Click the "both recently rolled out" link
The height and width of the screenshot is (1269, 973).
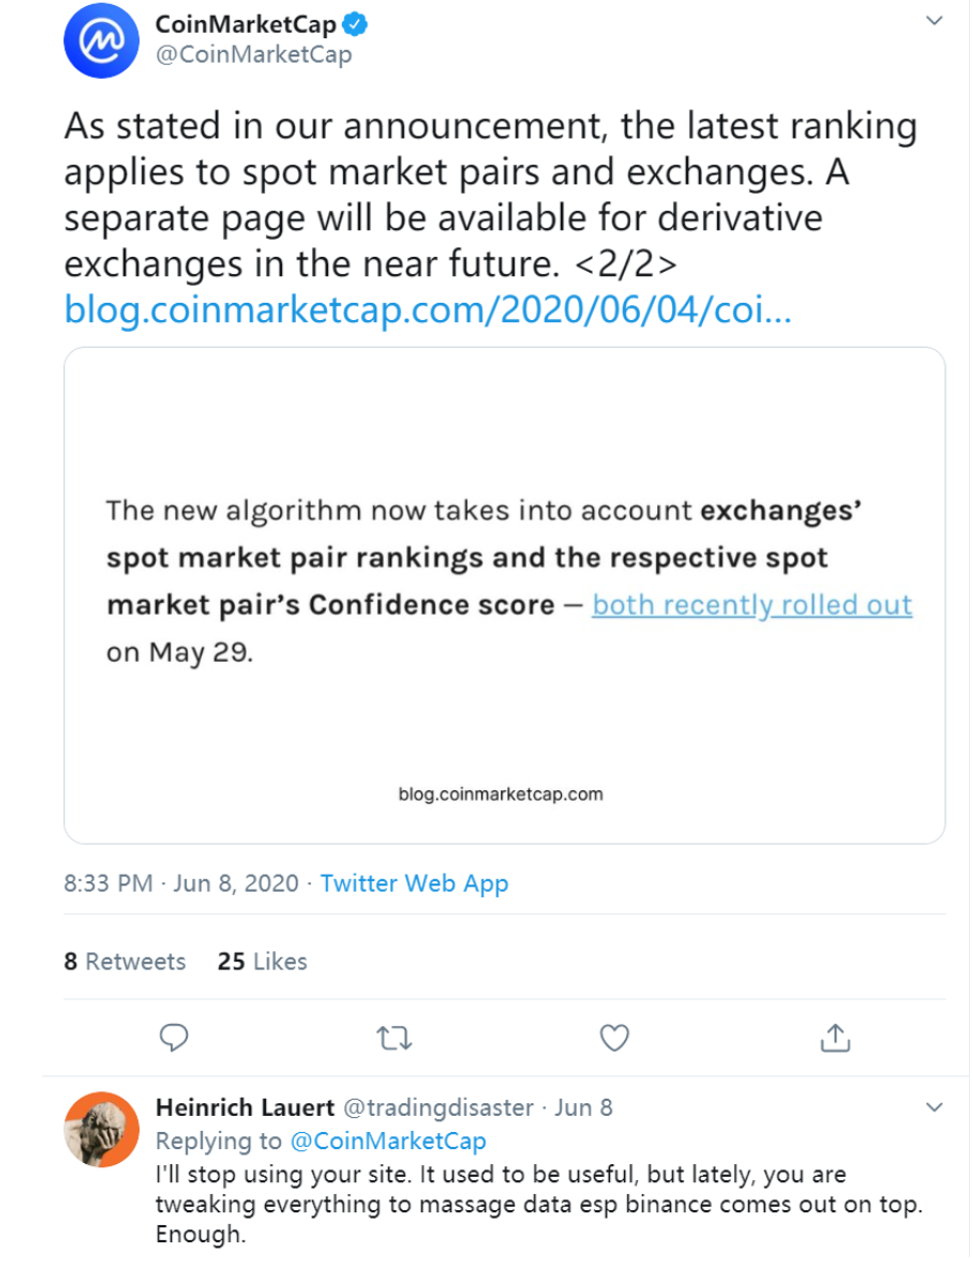point(751,605)
